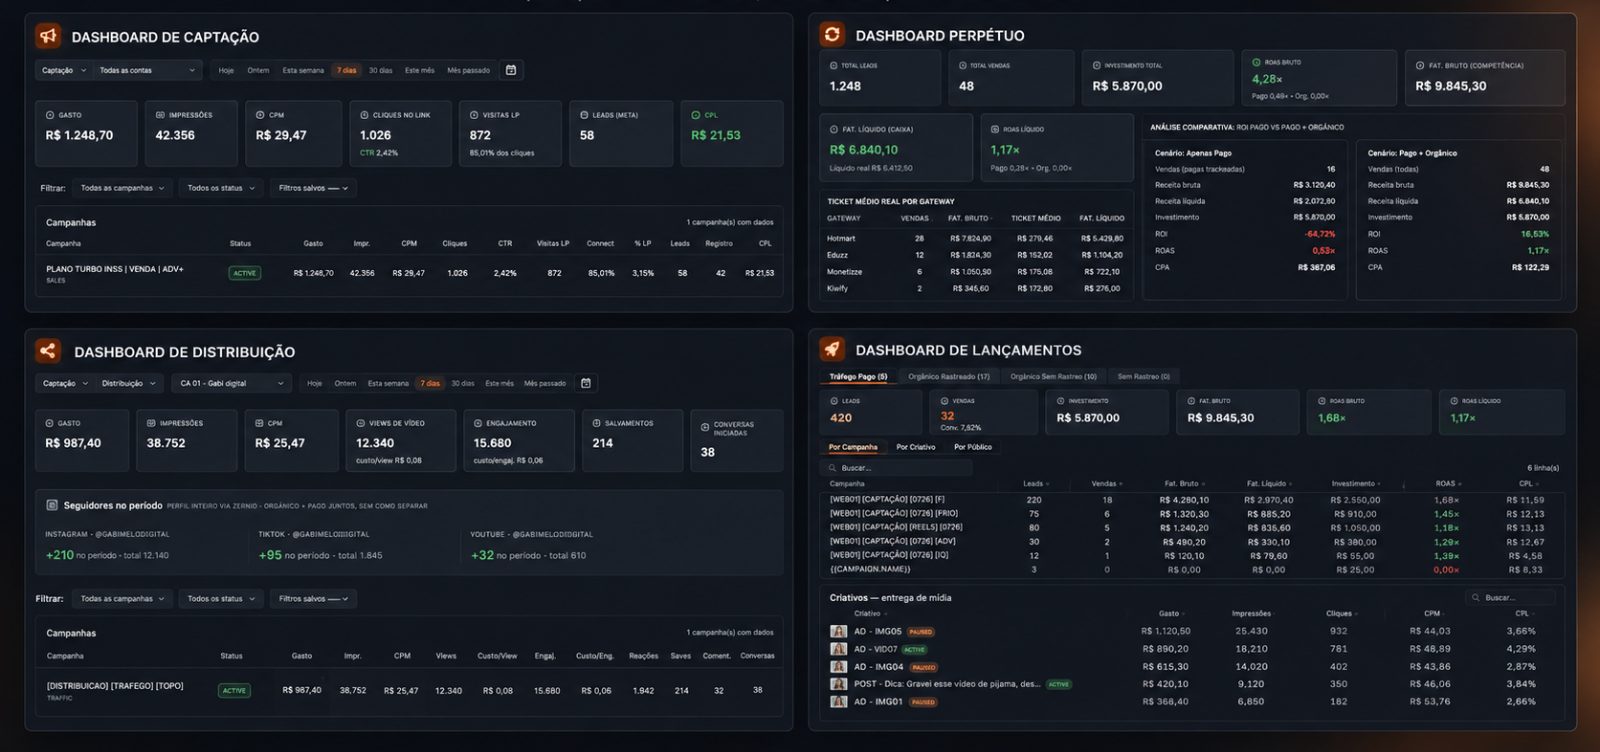This screenshot has height=752, width=1600.
Task: Switch to the Sem Rastreo (0) tab
Action: (x=1143, y=376)
